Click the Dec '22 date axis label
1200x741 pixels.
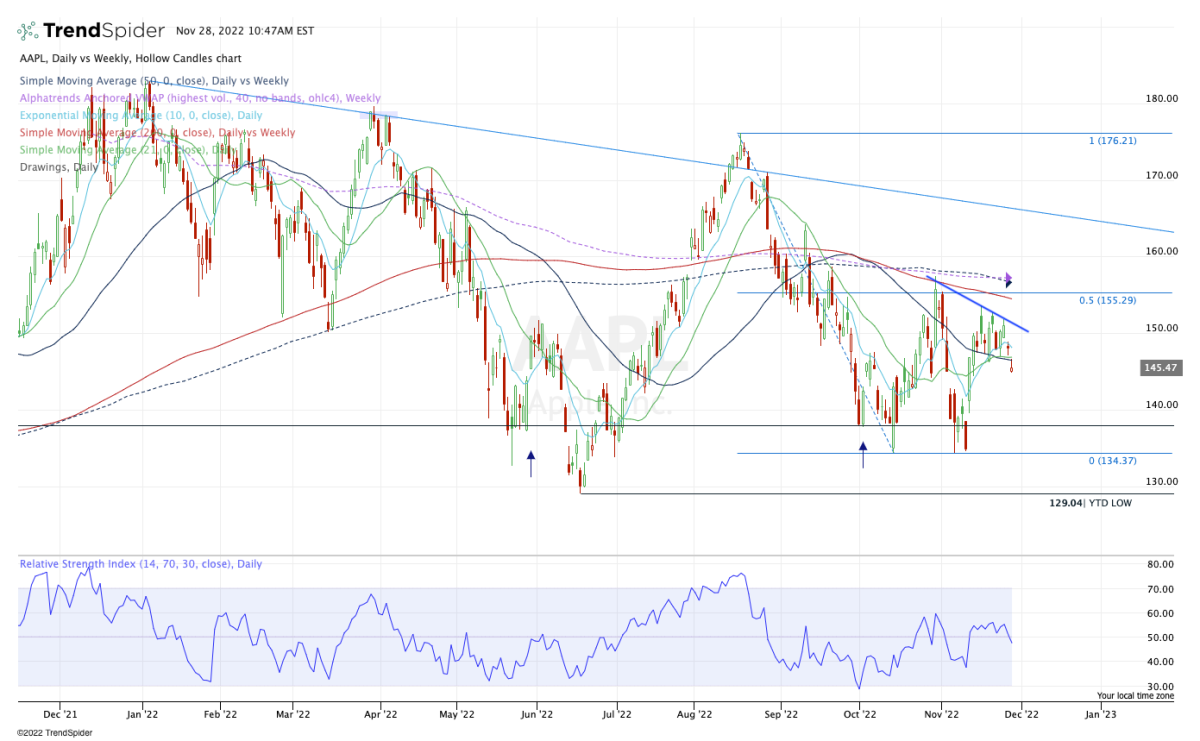coord(1022,715)
